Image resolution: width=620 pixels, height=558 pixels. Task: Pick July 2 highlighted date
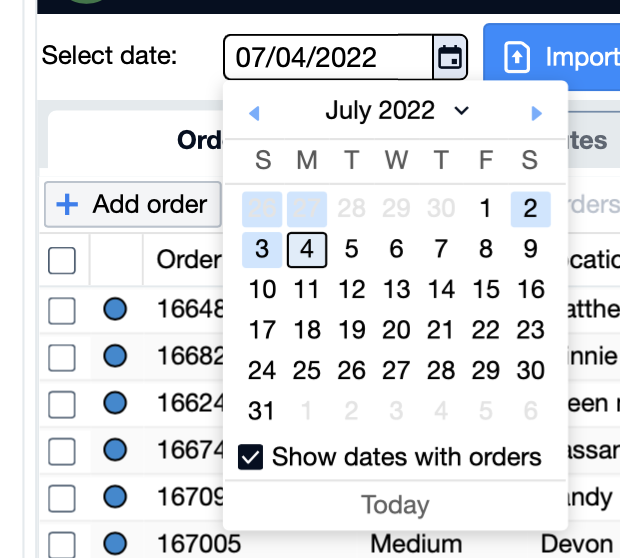point(530,209)
